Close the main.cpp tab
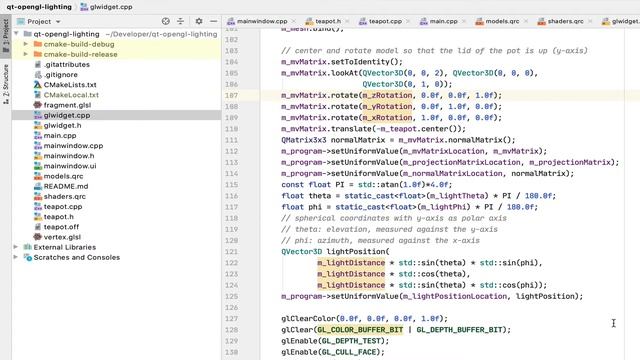Screen dimensions: 640x360 [x=464, y=21]
